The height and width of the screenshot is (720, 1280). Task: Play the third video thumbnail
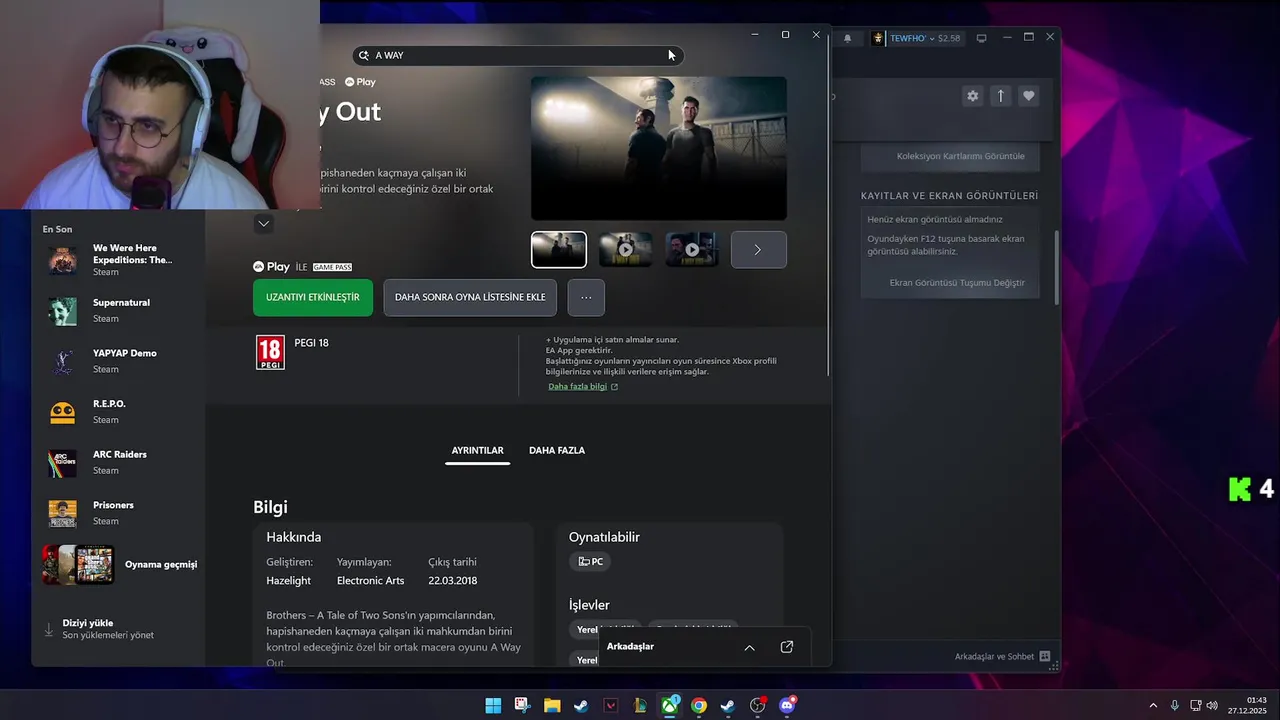pos(692,250)
